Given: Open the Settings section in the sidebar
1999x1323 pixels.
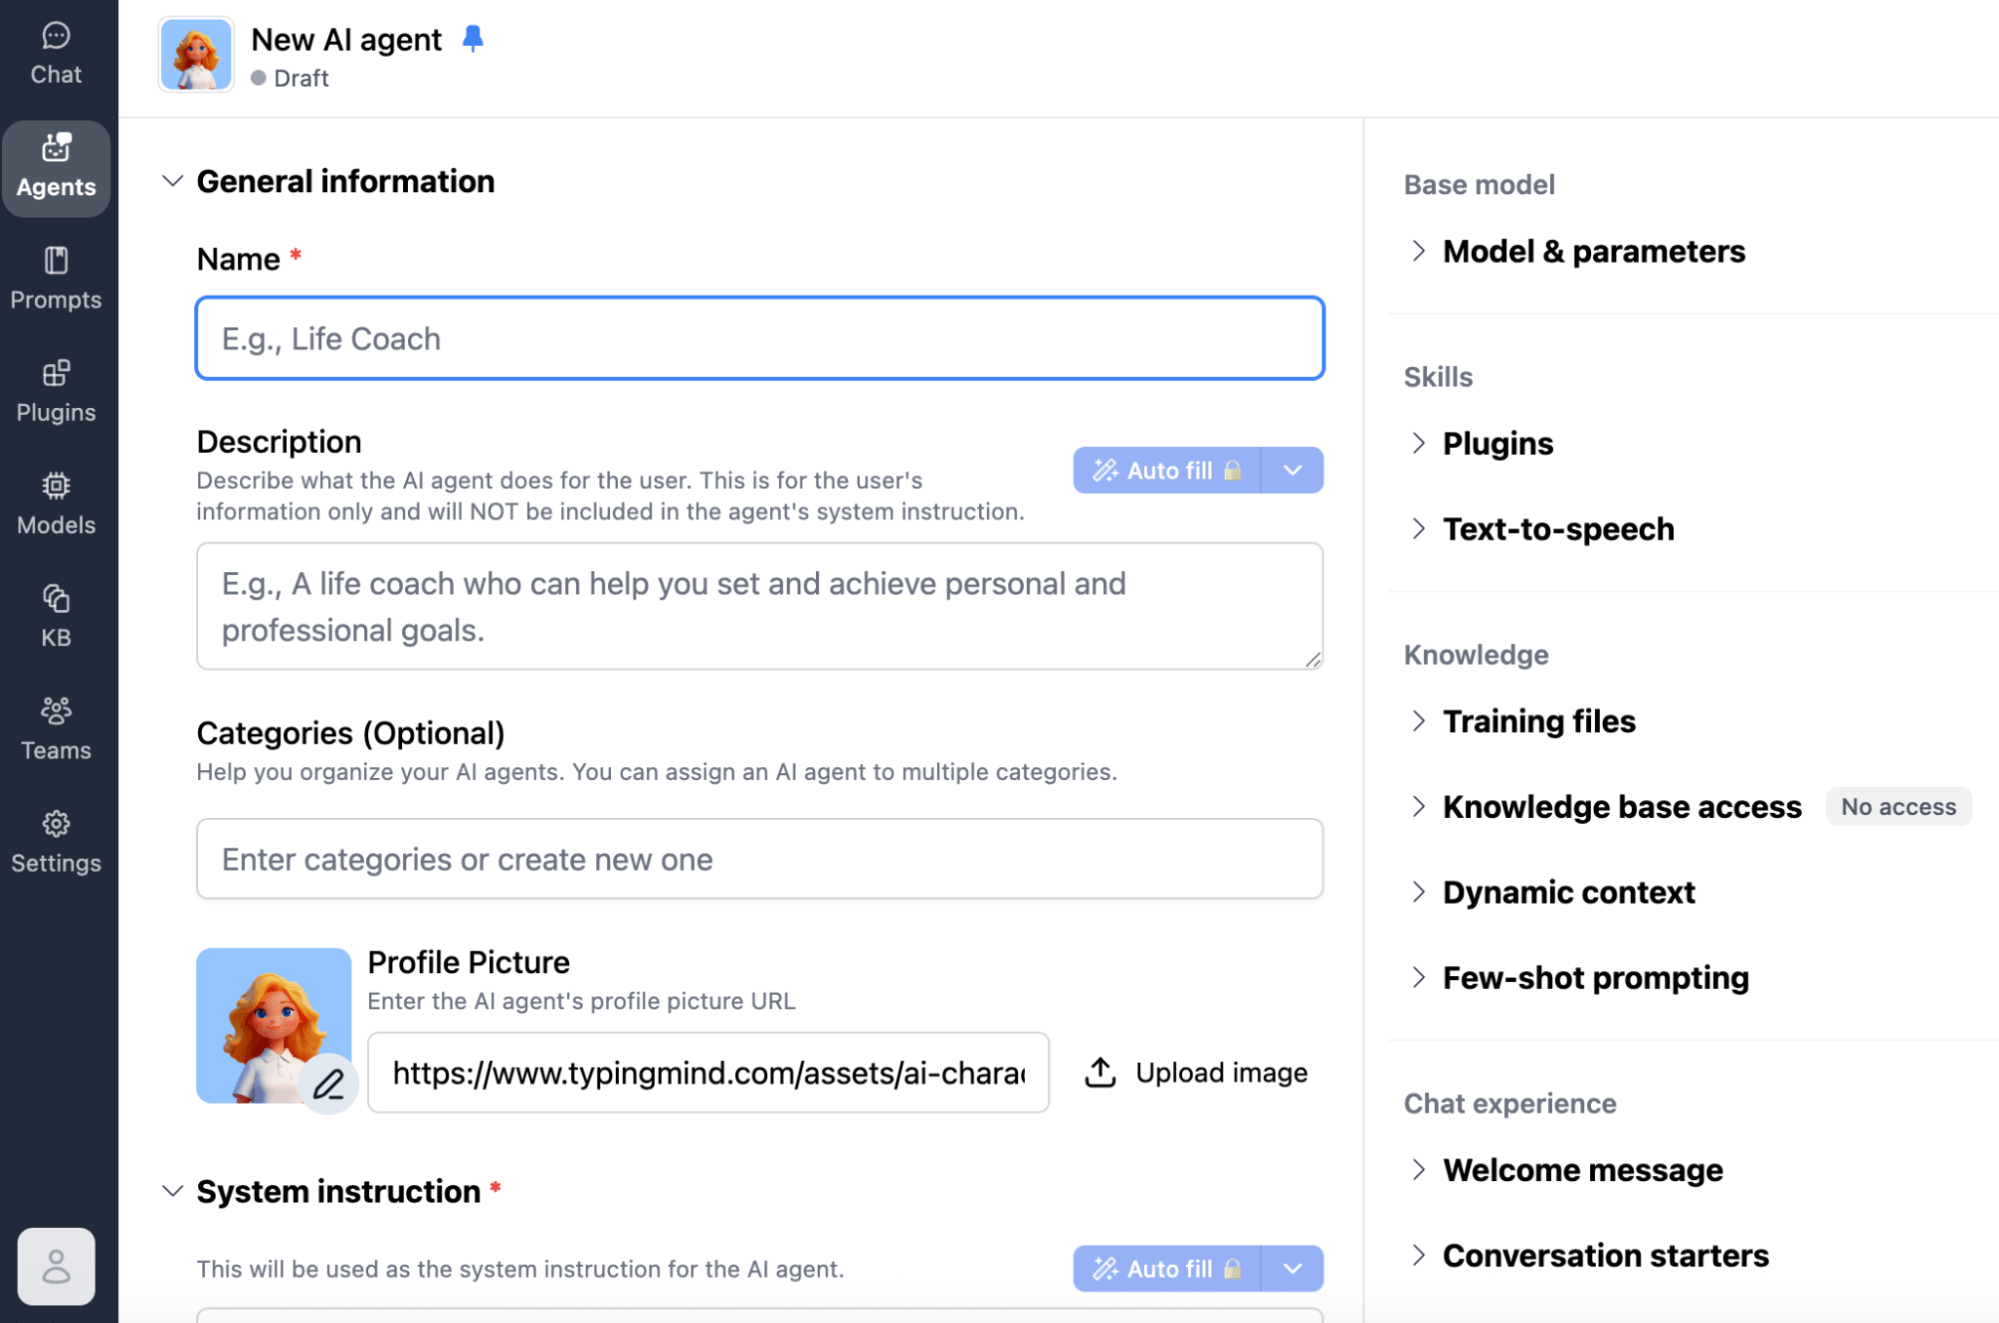Looking at the screenshot, I should pos(55,841).
